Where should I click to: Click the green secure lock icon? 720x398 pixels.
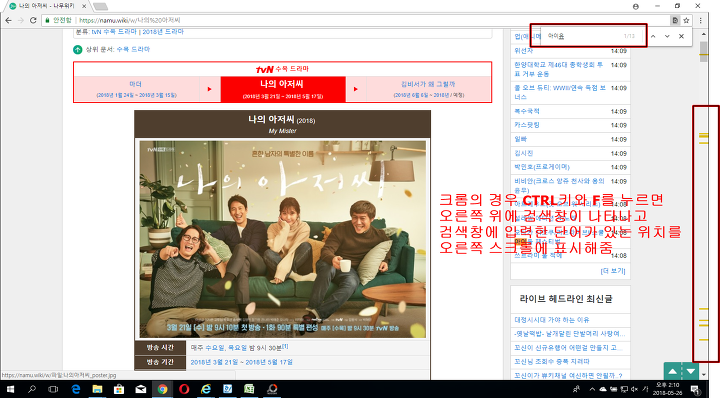point(47,20)
